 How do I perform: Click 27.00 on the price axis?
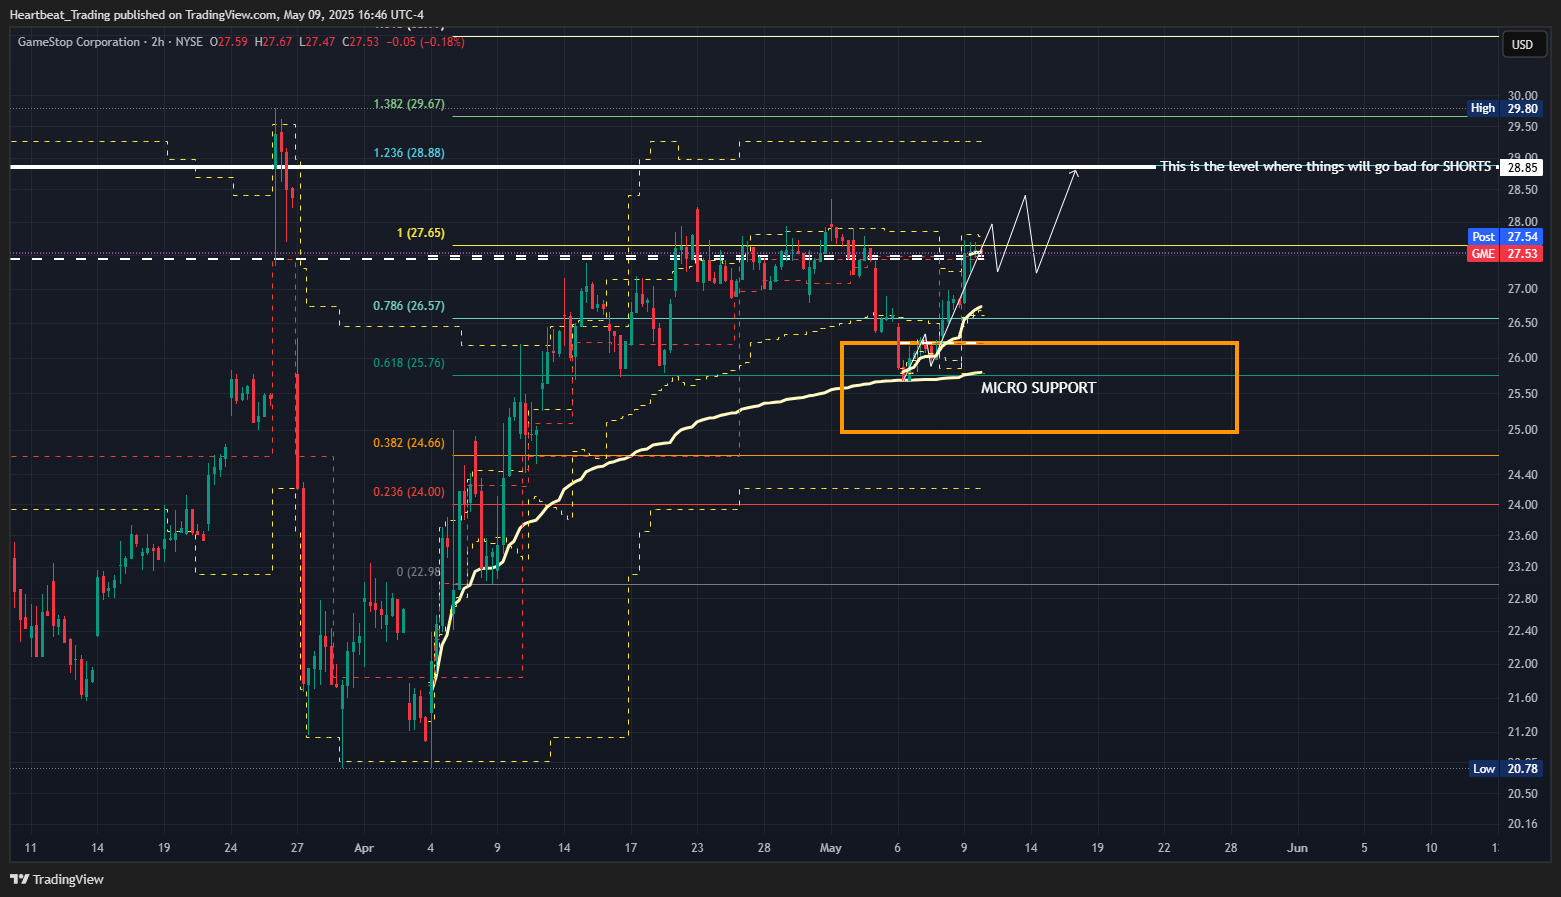click(x=1522, y=289)
